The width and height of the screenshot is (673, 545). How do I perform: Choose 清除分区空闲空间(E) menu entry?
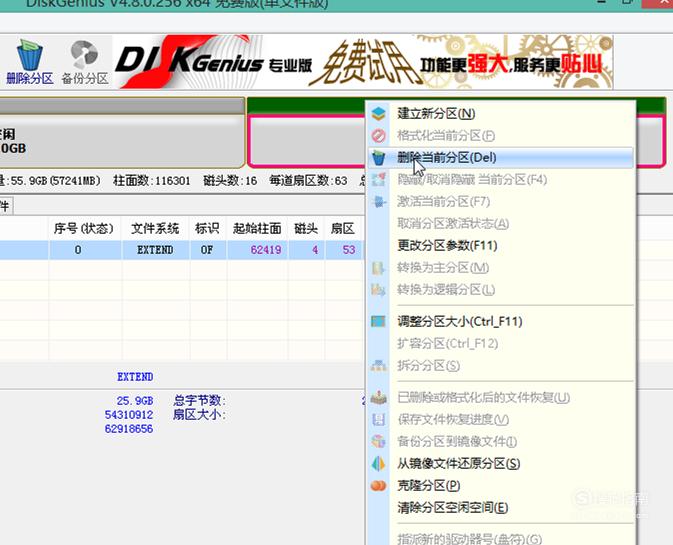tap(452, 508)
